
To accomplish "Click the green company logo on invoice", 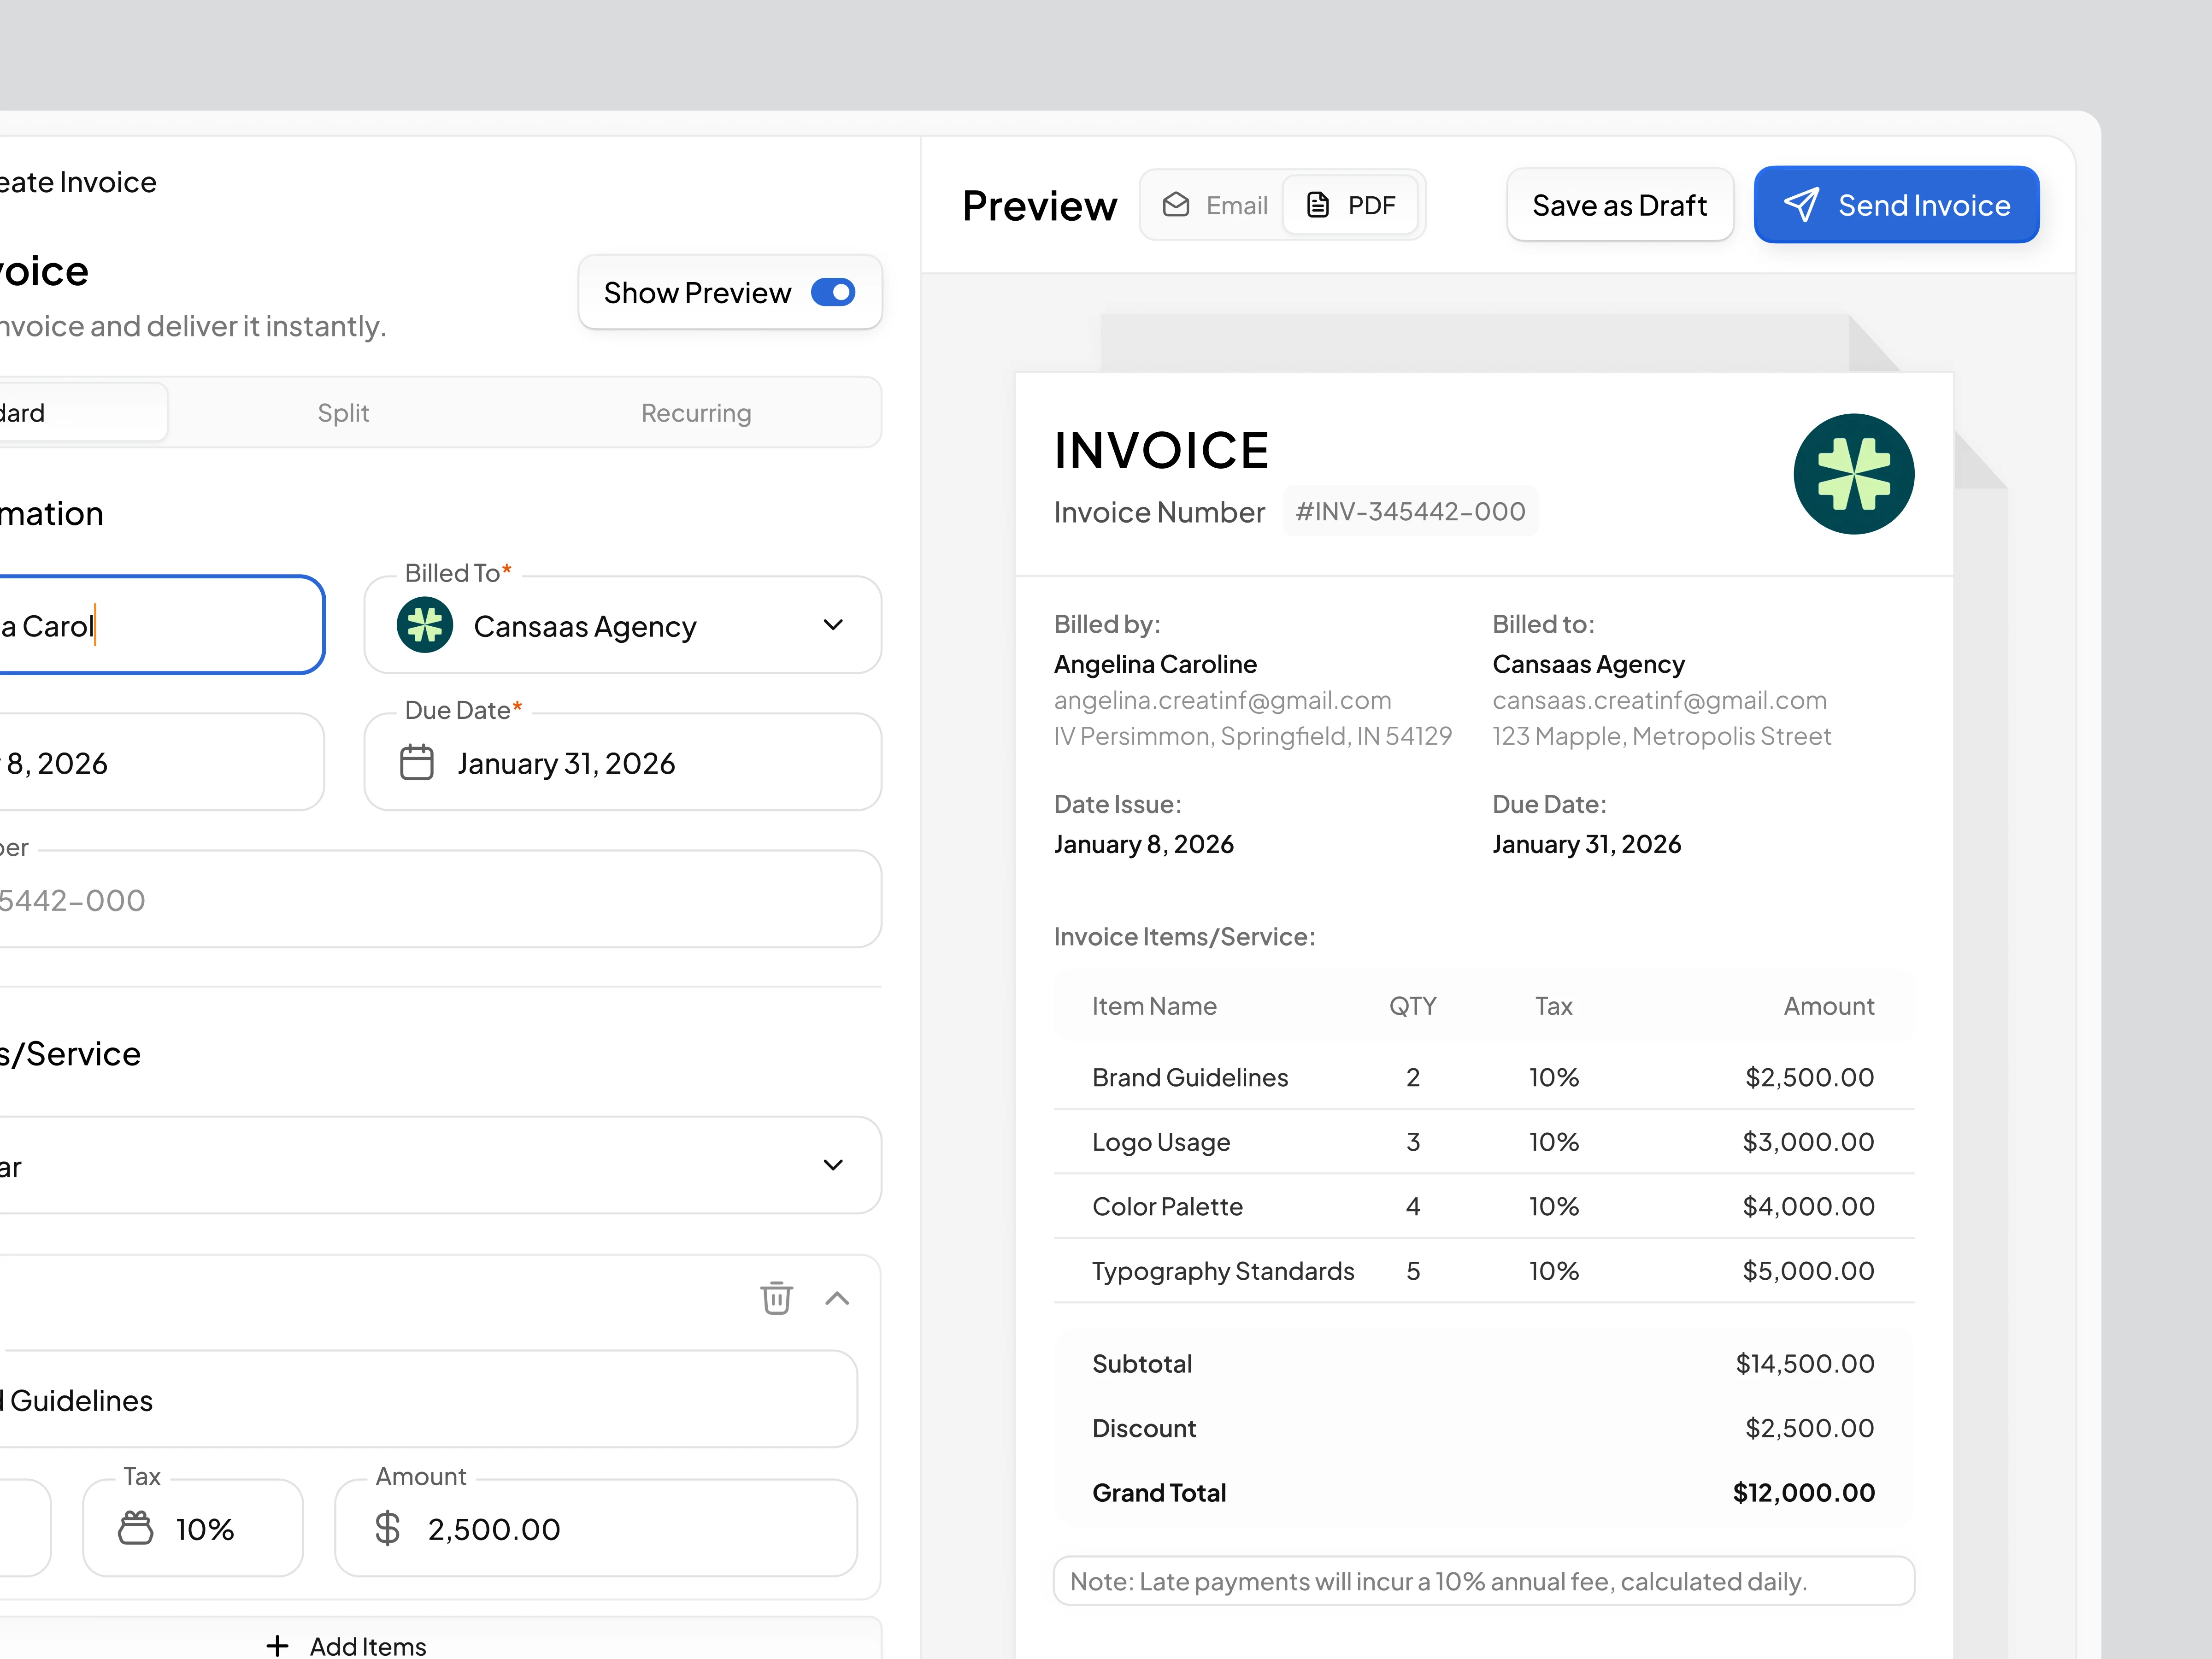I will click(1853, 474).
